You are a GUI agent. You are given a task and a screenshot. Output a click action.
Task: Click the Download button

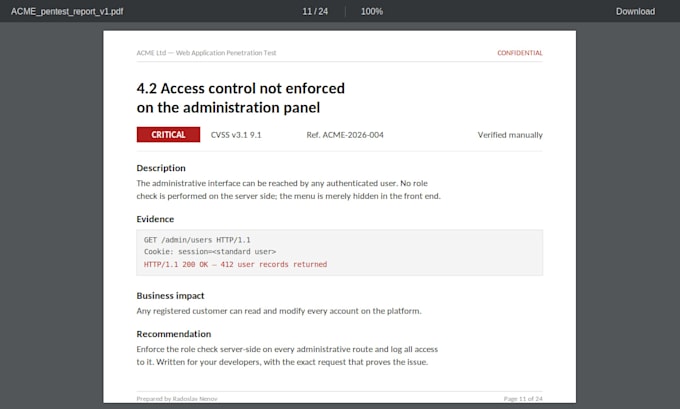[635, 11]
